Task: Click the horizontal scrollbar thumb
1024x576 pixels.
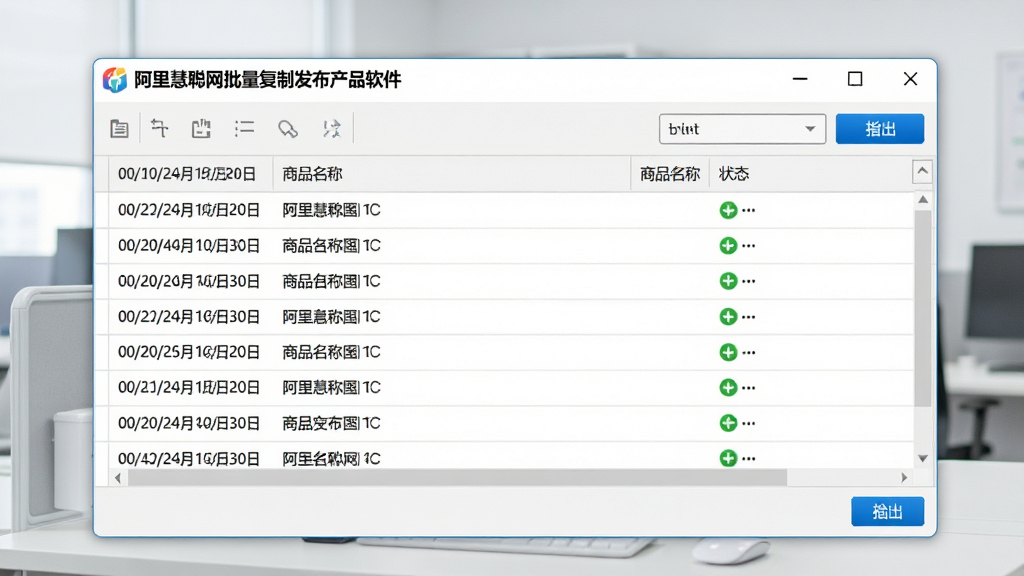Action: (x=457, y=478)
